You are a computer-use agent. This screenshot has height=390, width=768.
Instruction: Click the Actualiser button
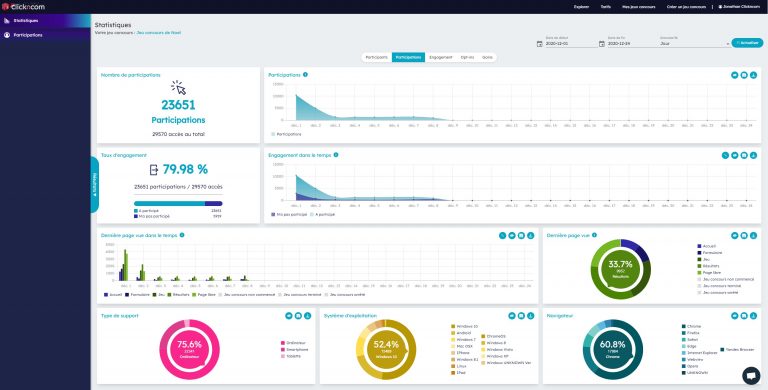[747, 43]
